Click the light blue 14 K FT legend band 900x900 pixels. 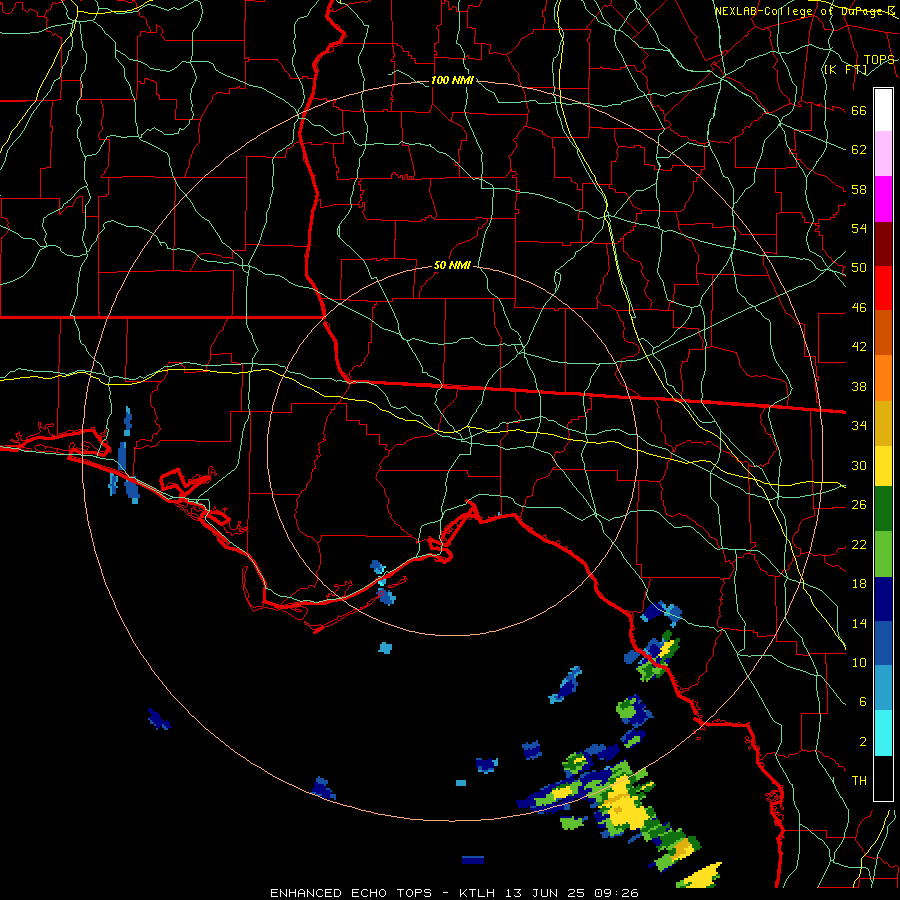(883, 688)
